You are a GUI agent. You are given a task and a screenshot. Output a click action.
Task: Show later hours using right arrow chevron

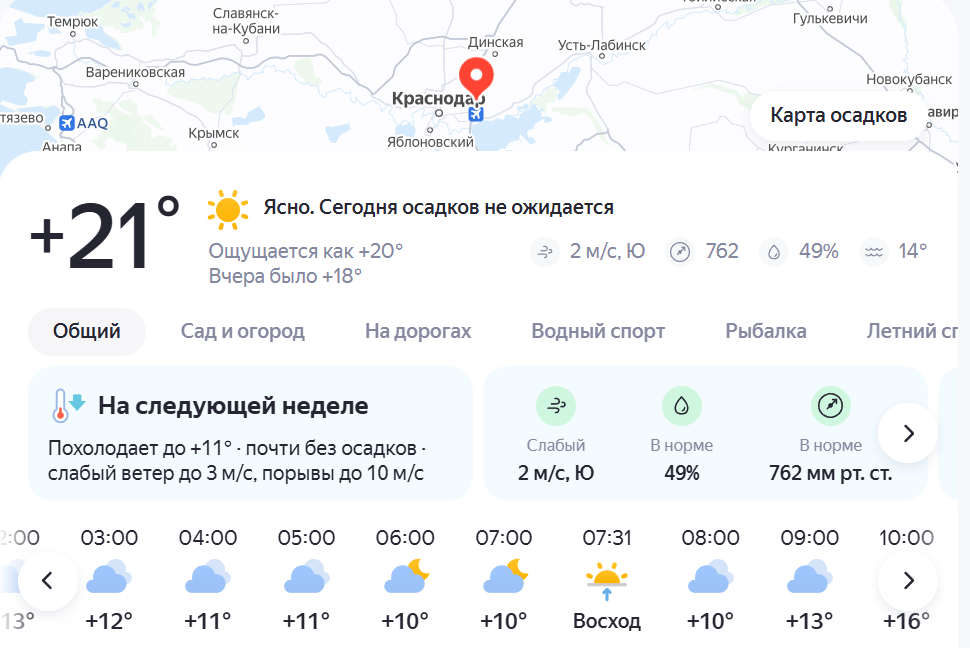pyautogui.click(x=908, y=580)
